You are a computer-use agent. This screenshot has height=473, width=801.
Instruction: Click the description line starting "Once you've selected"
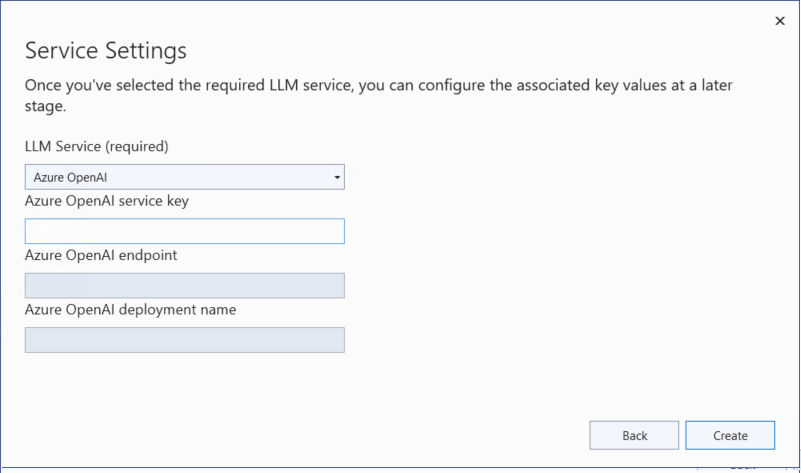(380, 84)
